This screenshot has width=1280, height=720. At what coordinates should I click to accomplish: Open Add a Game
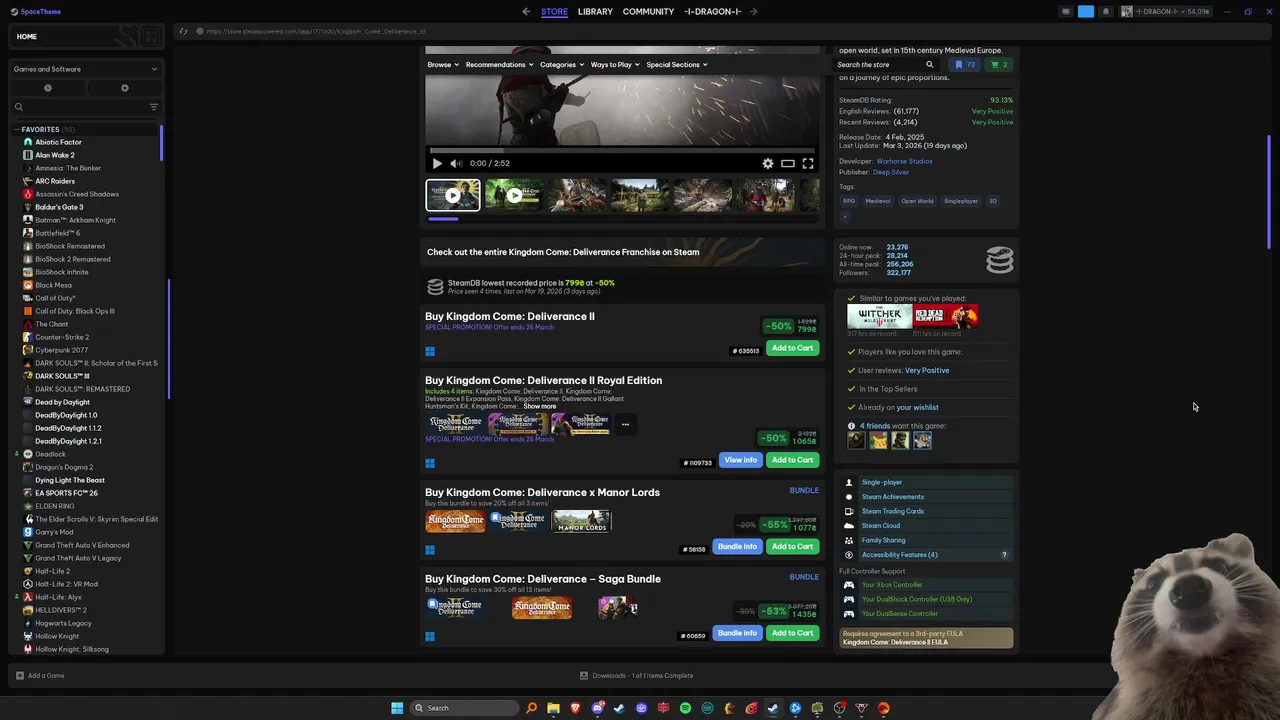pyautogui.click(x=40, y=676)
